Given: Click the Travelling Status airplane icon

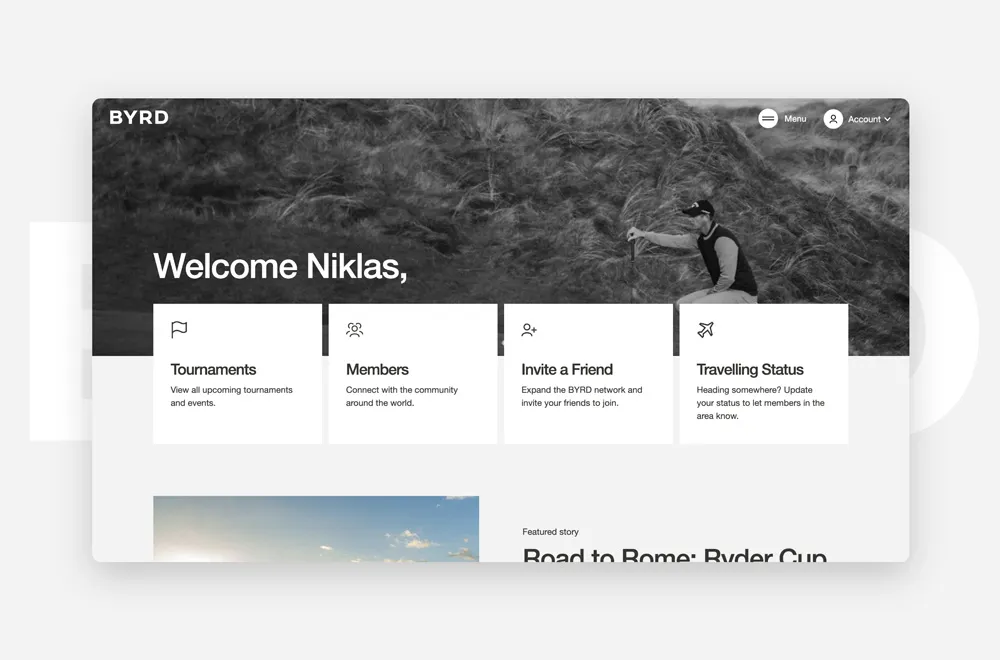Looking at the screenshot, I should click(x=705, y=330).
